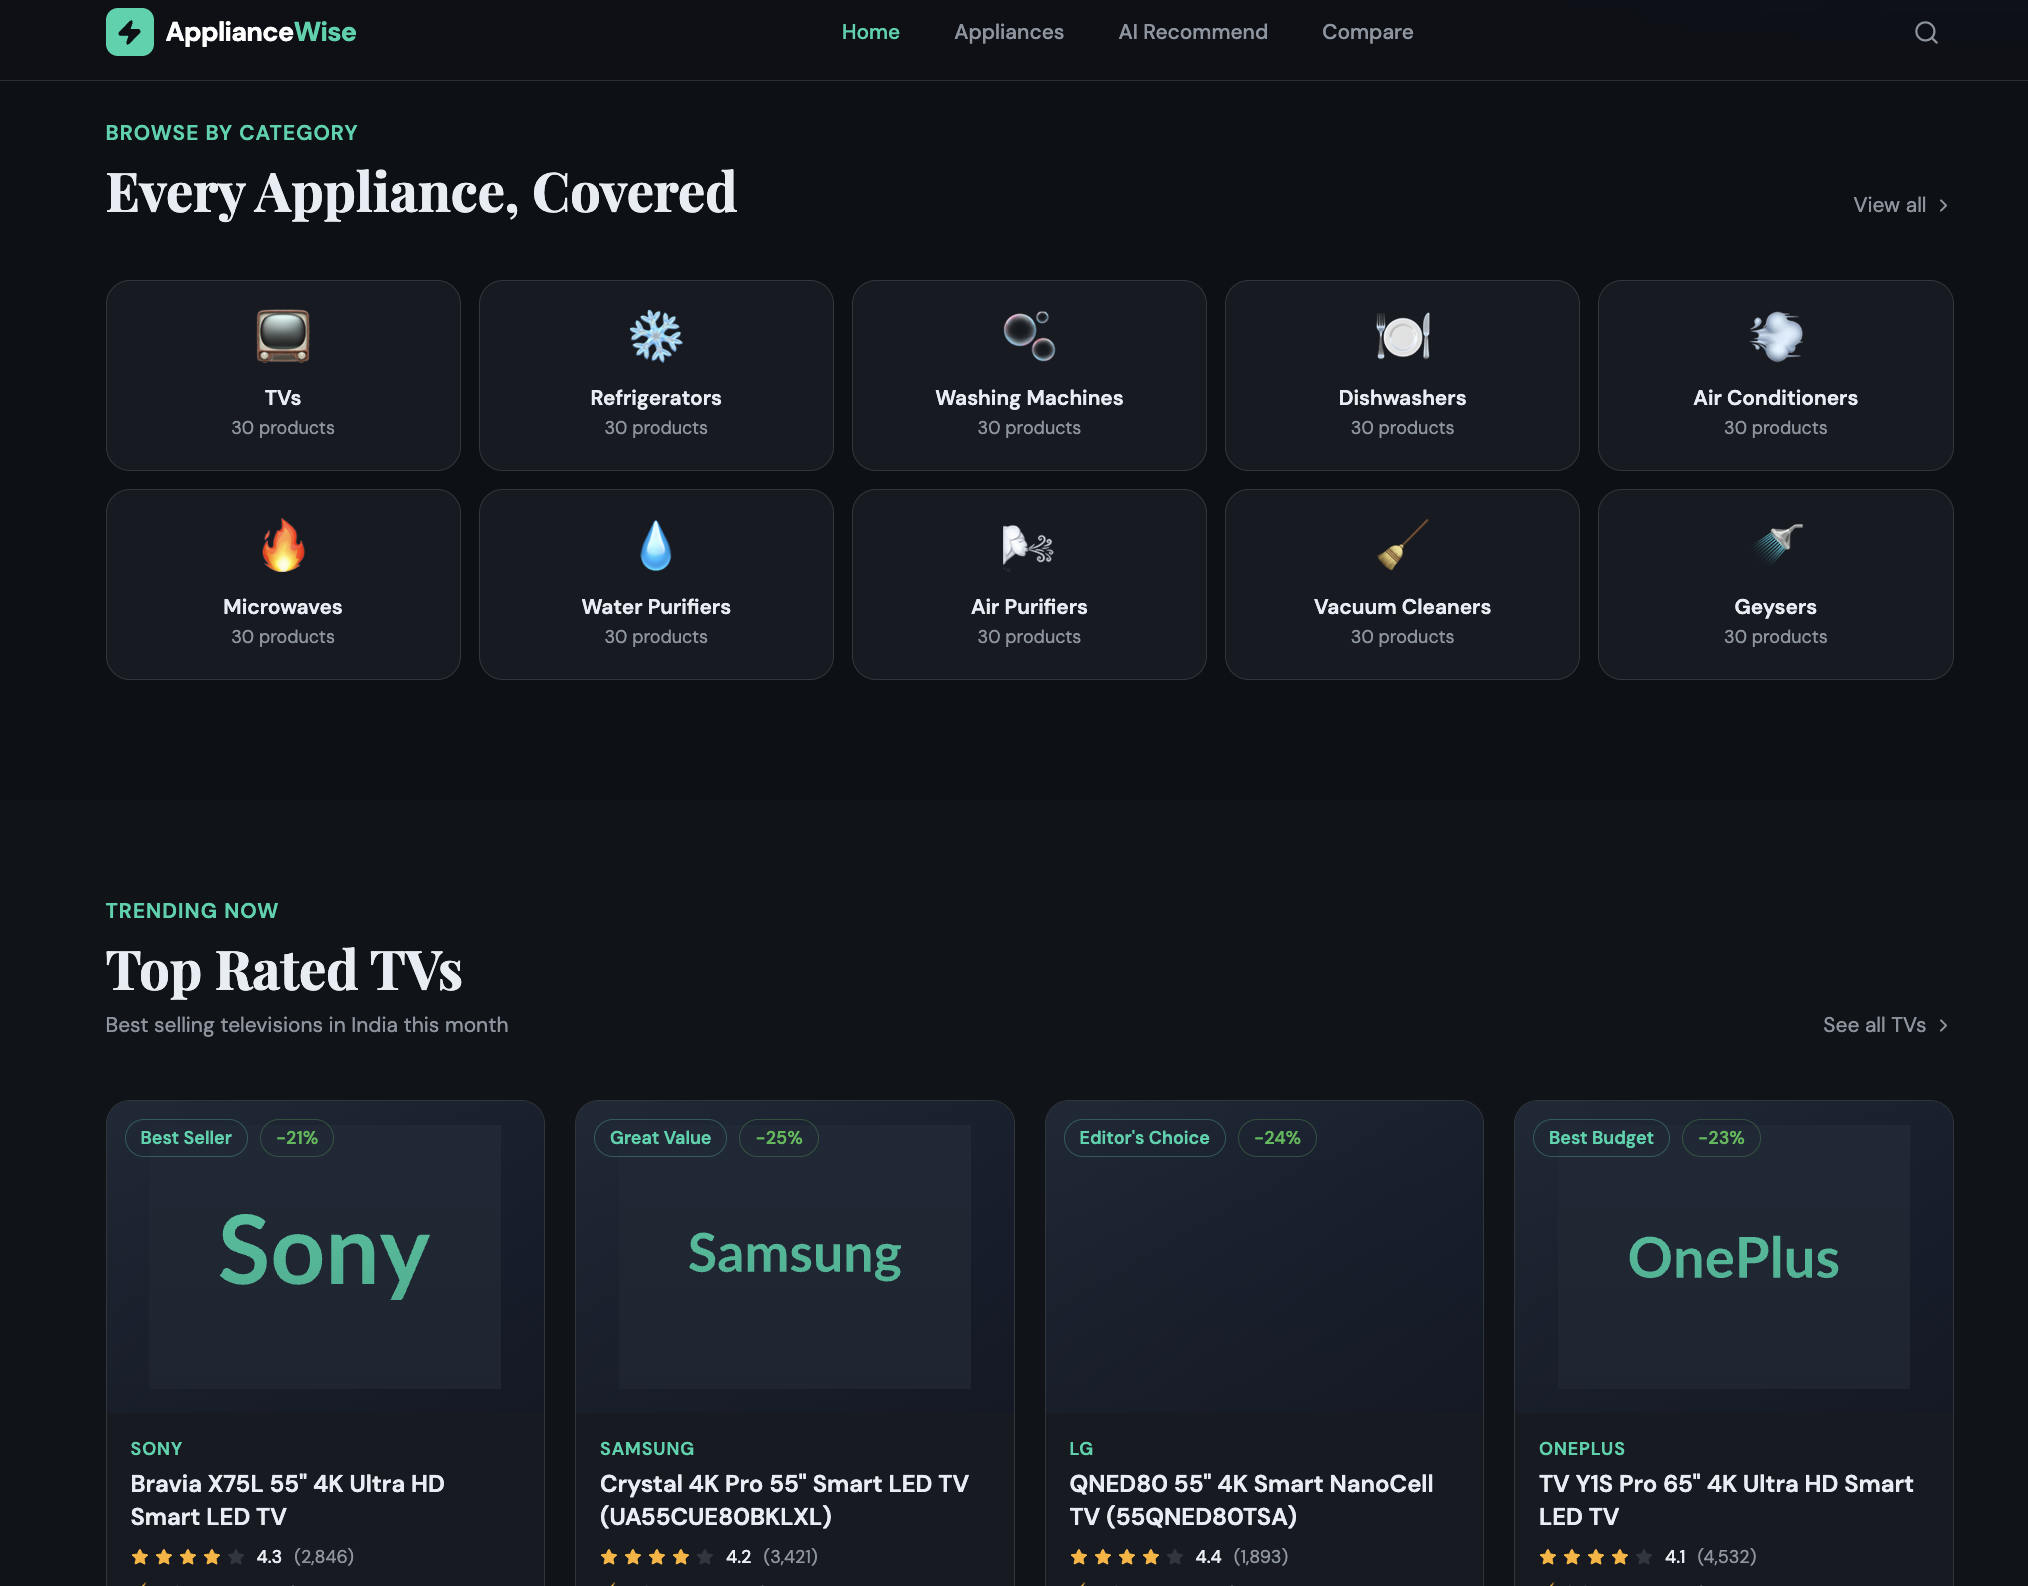Click the Editor's Choice badge
The image size is (2028, 1586).
tap(1144, 1138)
